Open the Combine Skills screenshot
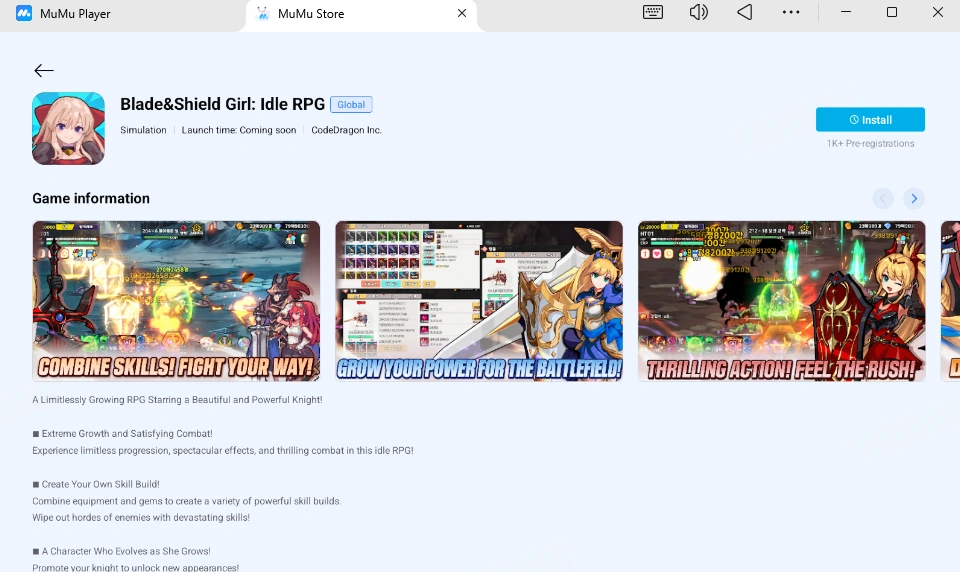960x572 pixels. (176, 301)
